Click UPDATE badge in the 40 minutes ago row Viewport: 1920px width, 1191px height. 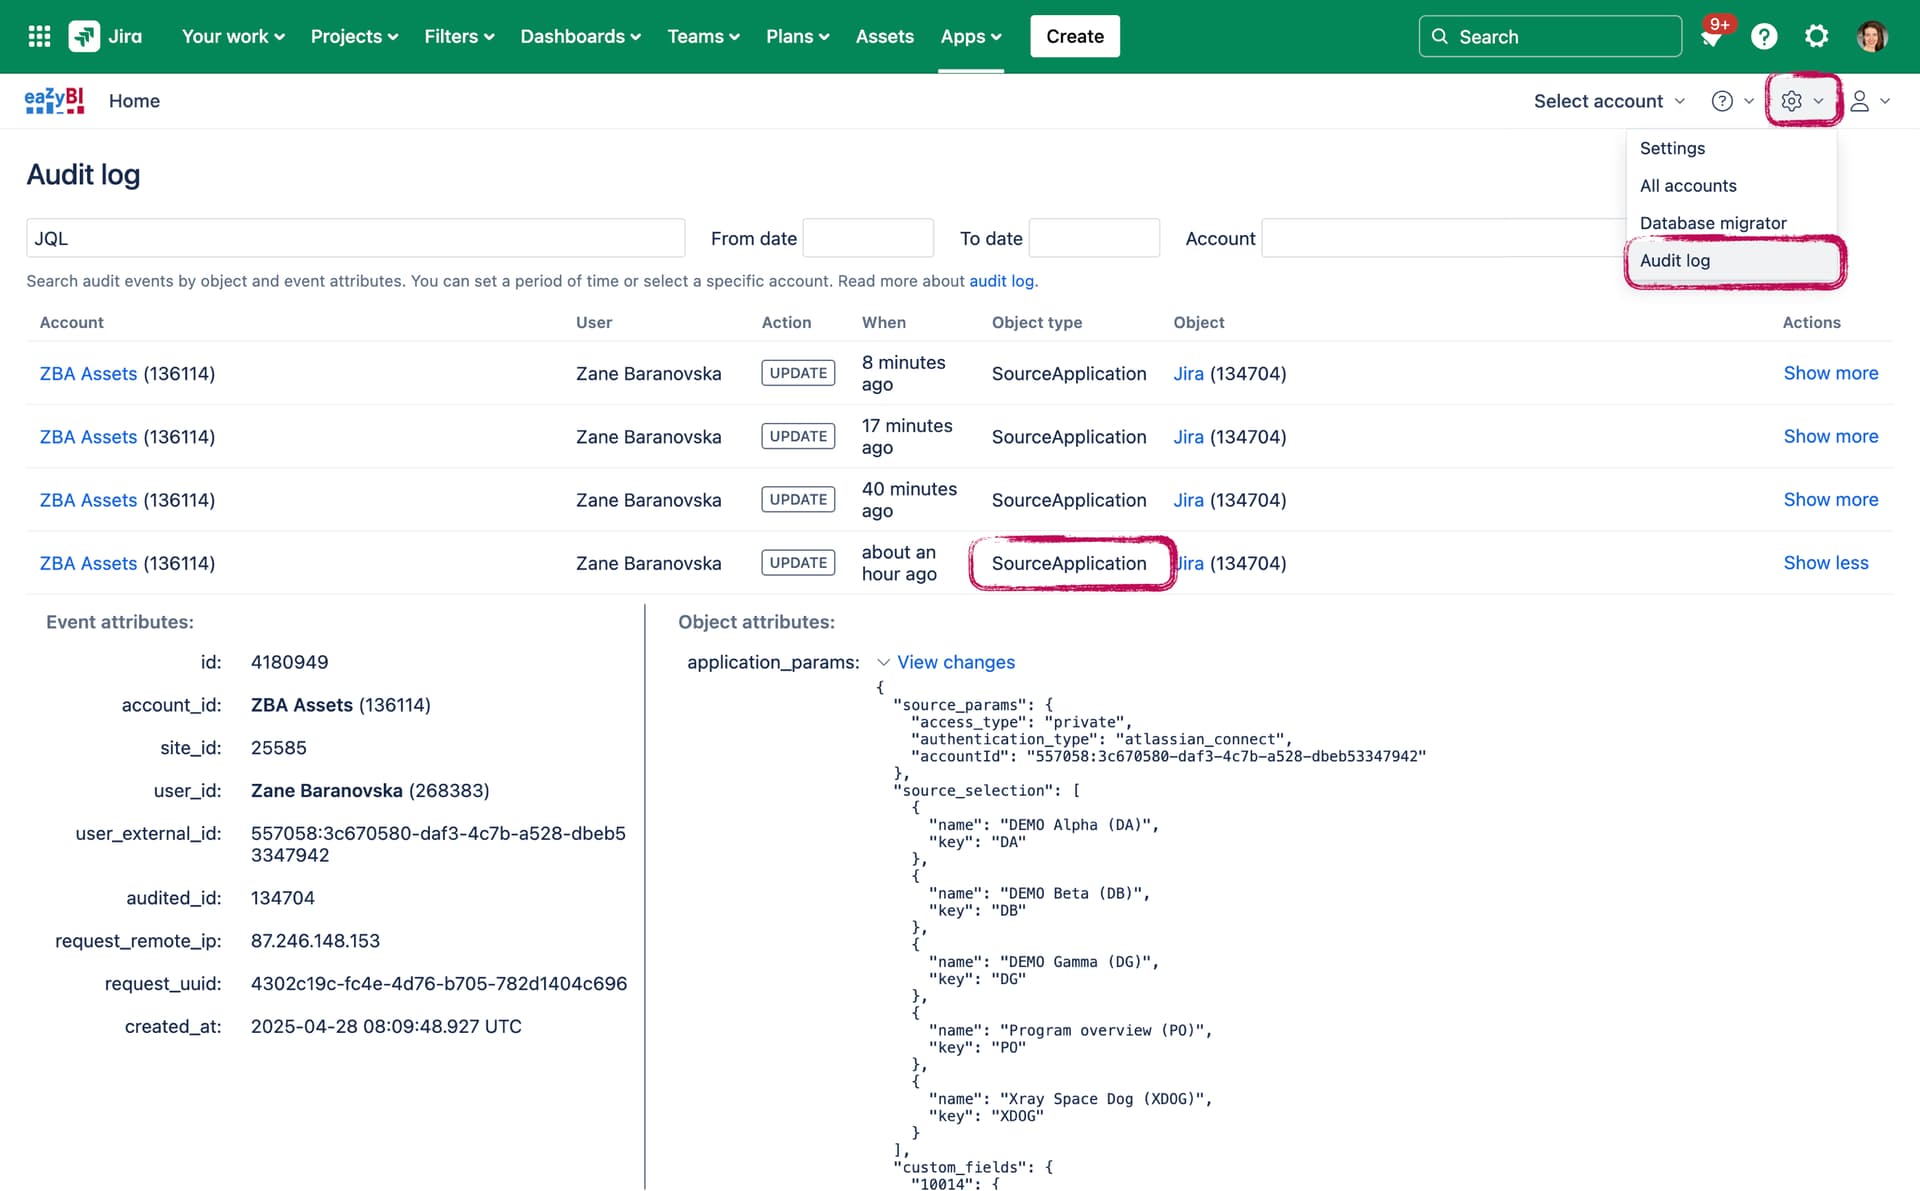click(798, 499)
